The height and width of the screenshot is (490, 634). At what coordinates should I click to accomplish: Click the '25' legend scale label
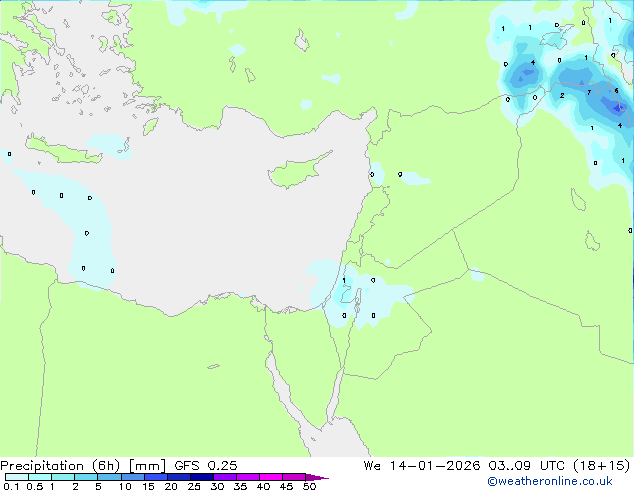tap(194, 486)
